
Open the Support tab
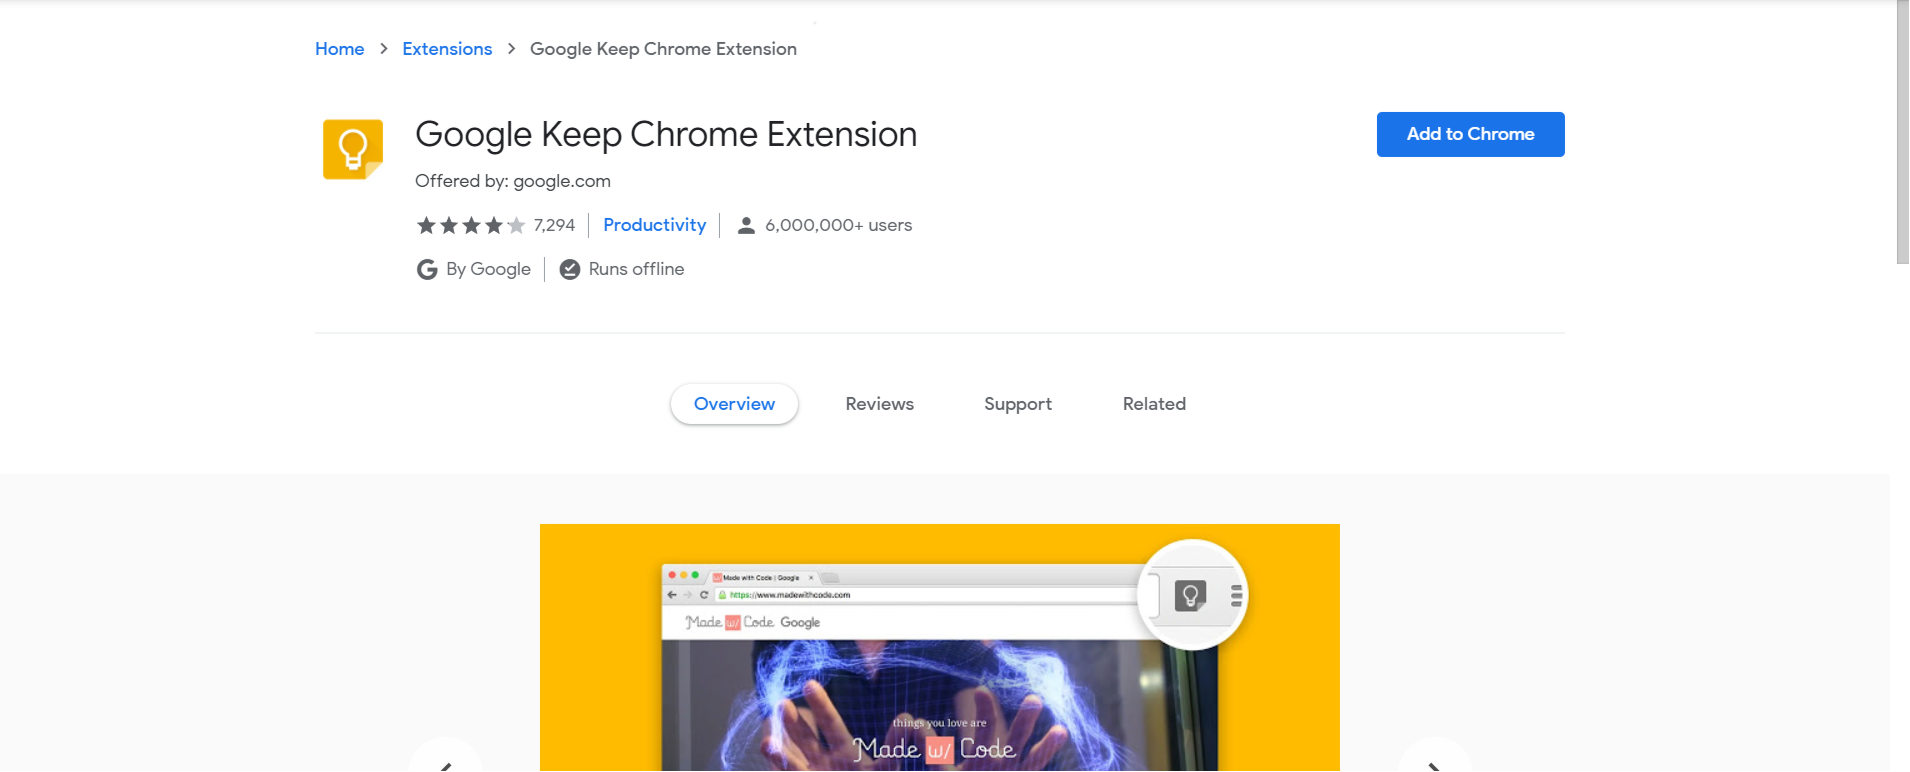point(1018,404)
